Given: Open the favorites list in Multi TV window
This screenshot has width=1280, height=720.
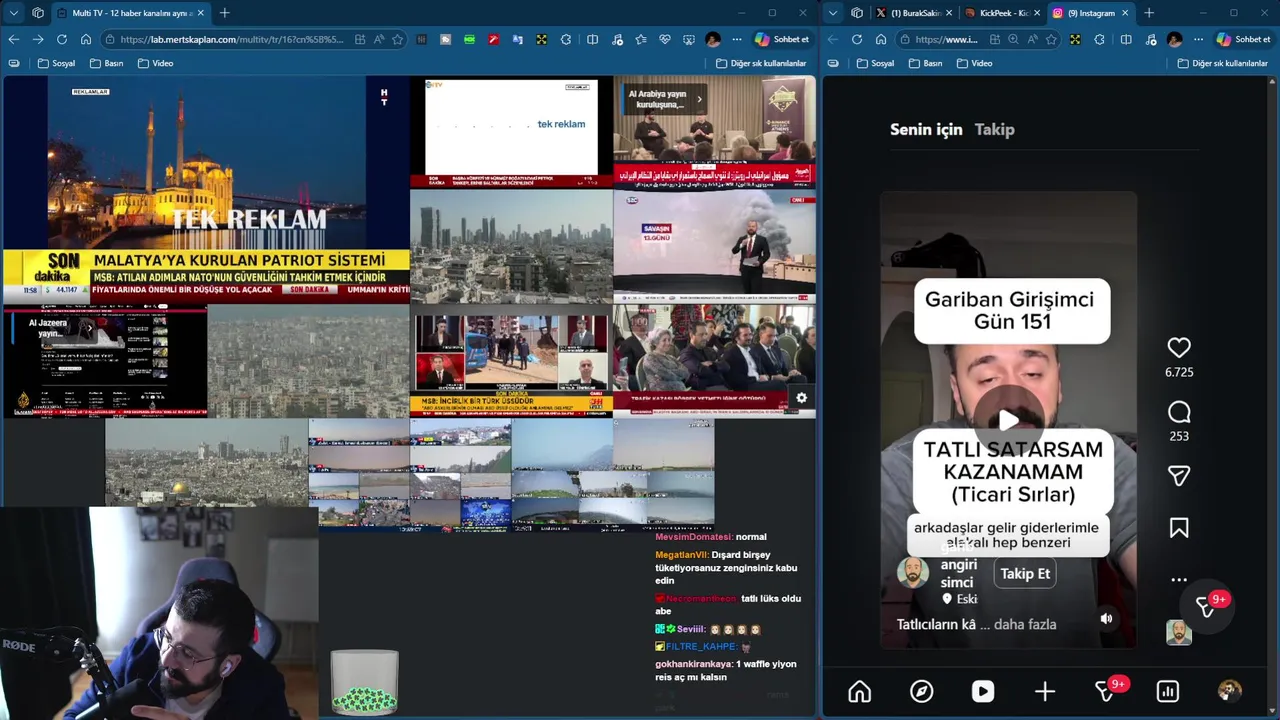Looking at the screenshot, I should pos(641,40).
